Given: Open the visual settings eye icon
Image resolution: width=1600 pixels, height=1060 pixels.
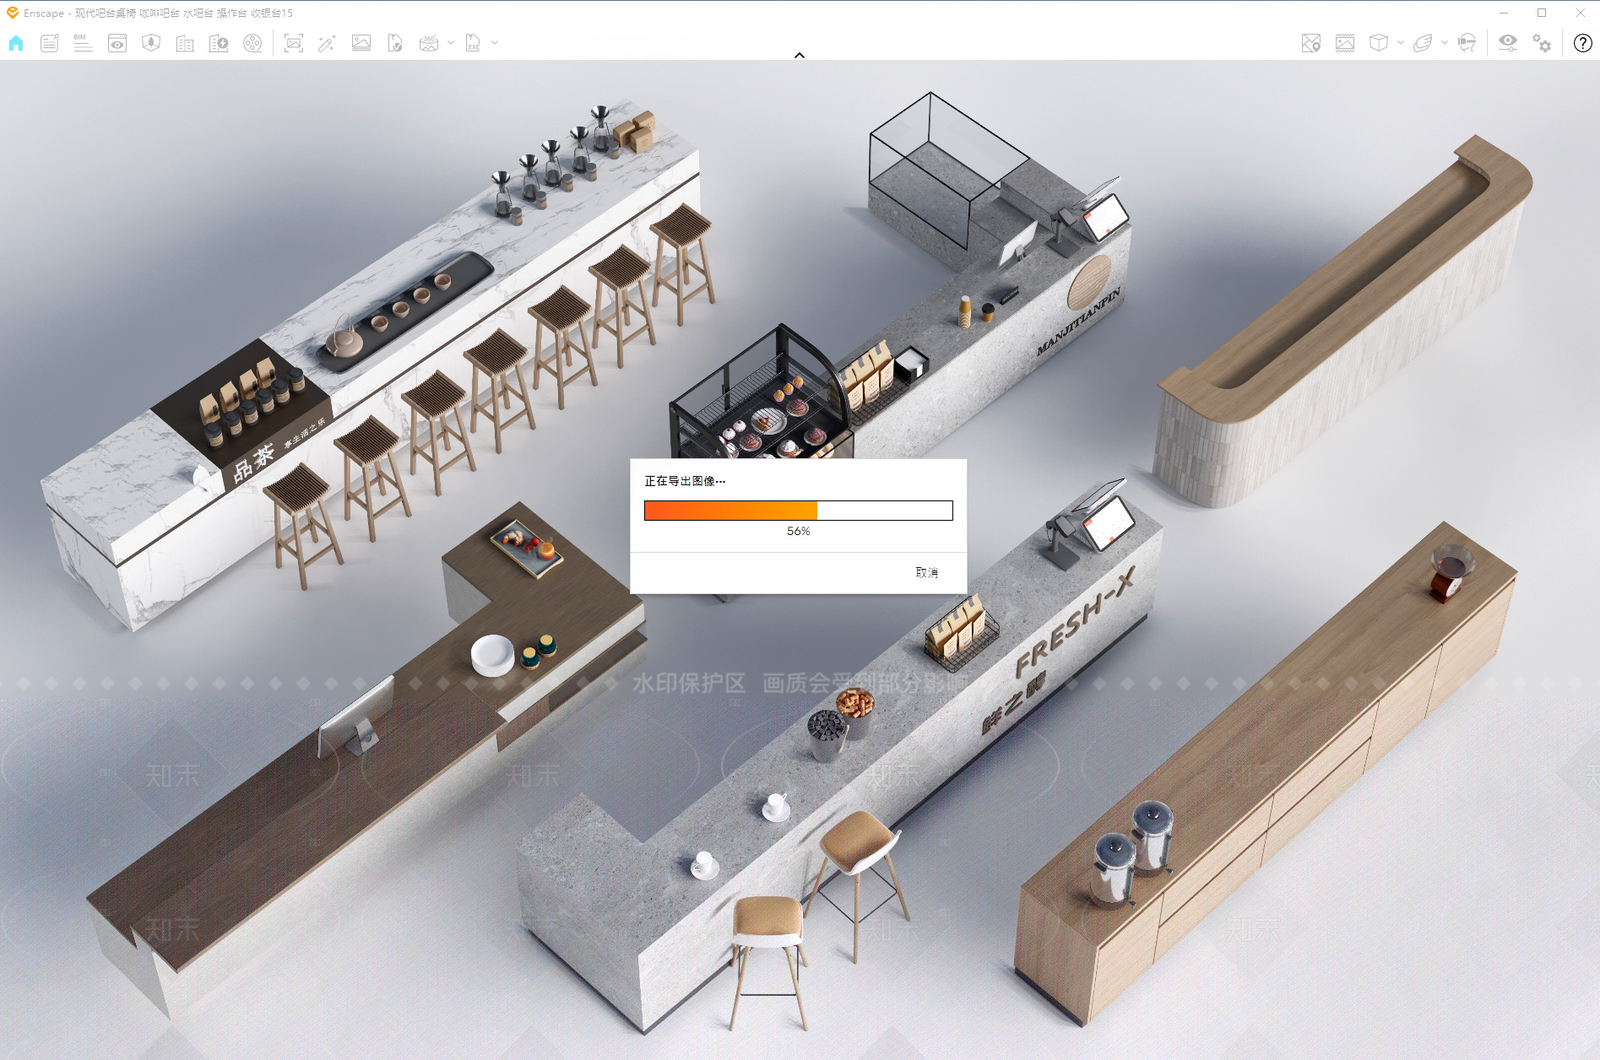Looking at the screenshot, I should (1508, 43).
